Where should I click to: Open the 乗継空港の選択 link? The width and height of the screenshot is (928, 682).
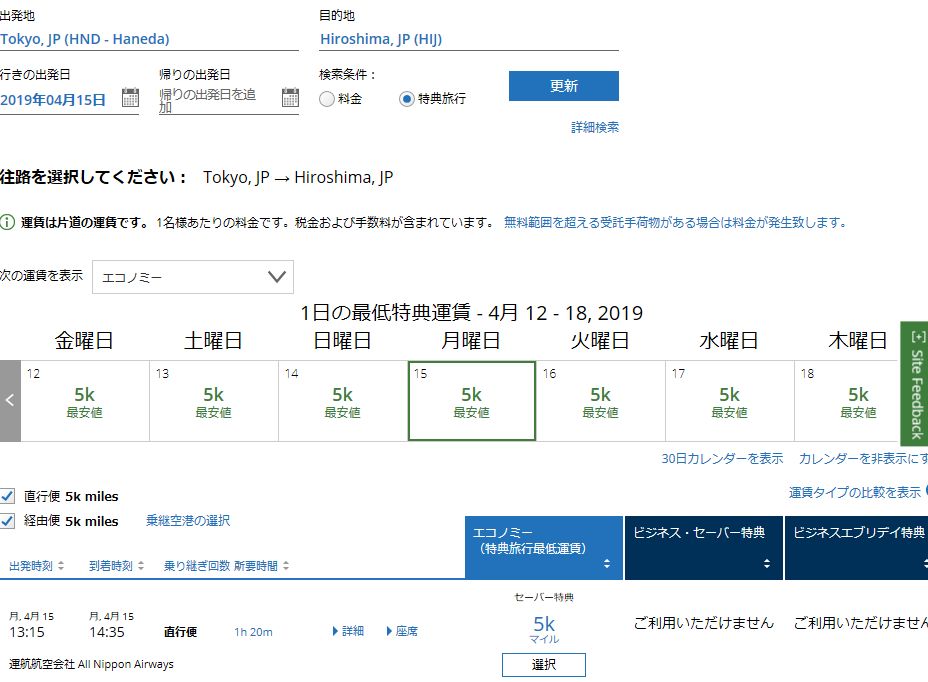click(x=188, y=520)
